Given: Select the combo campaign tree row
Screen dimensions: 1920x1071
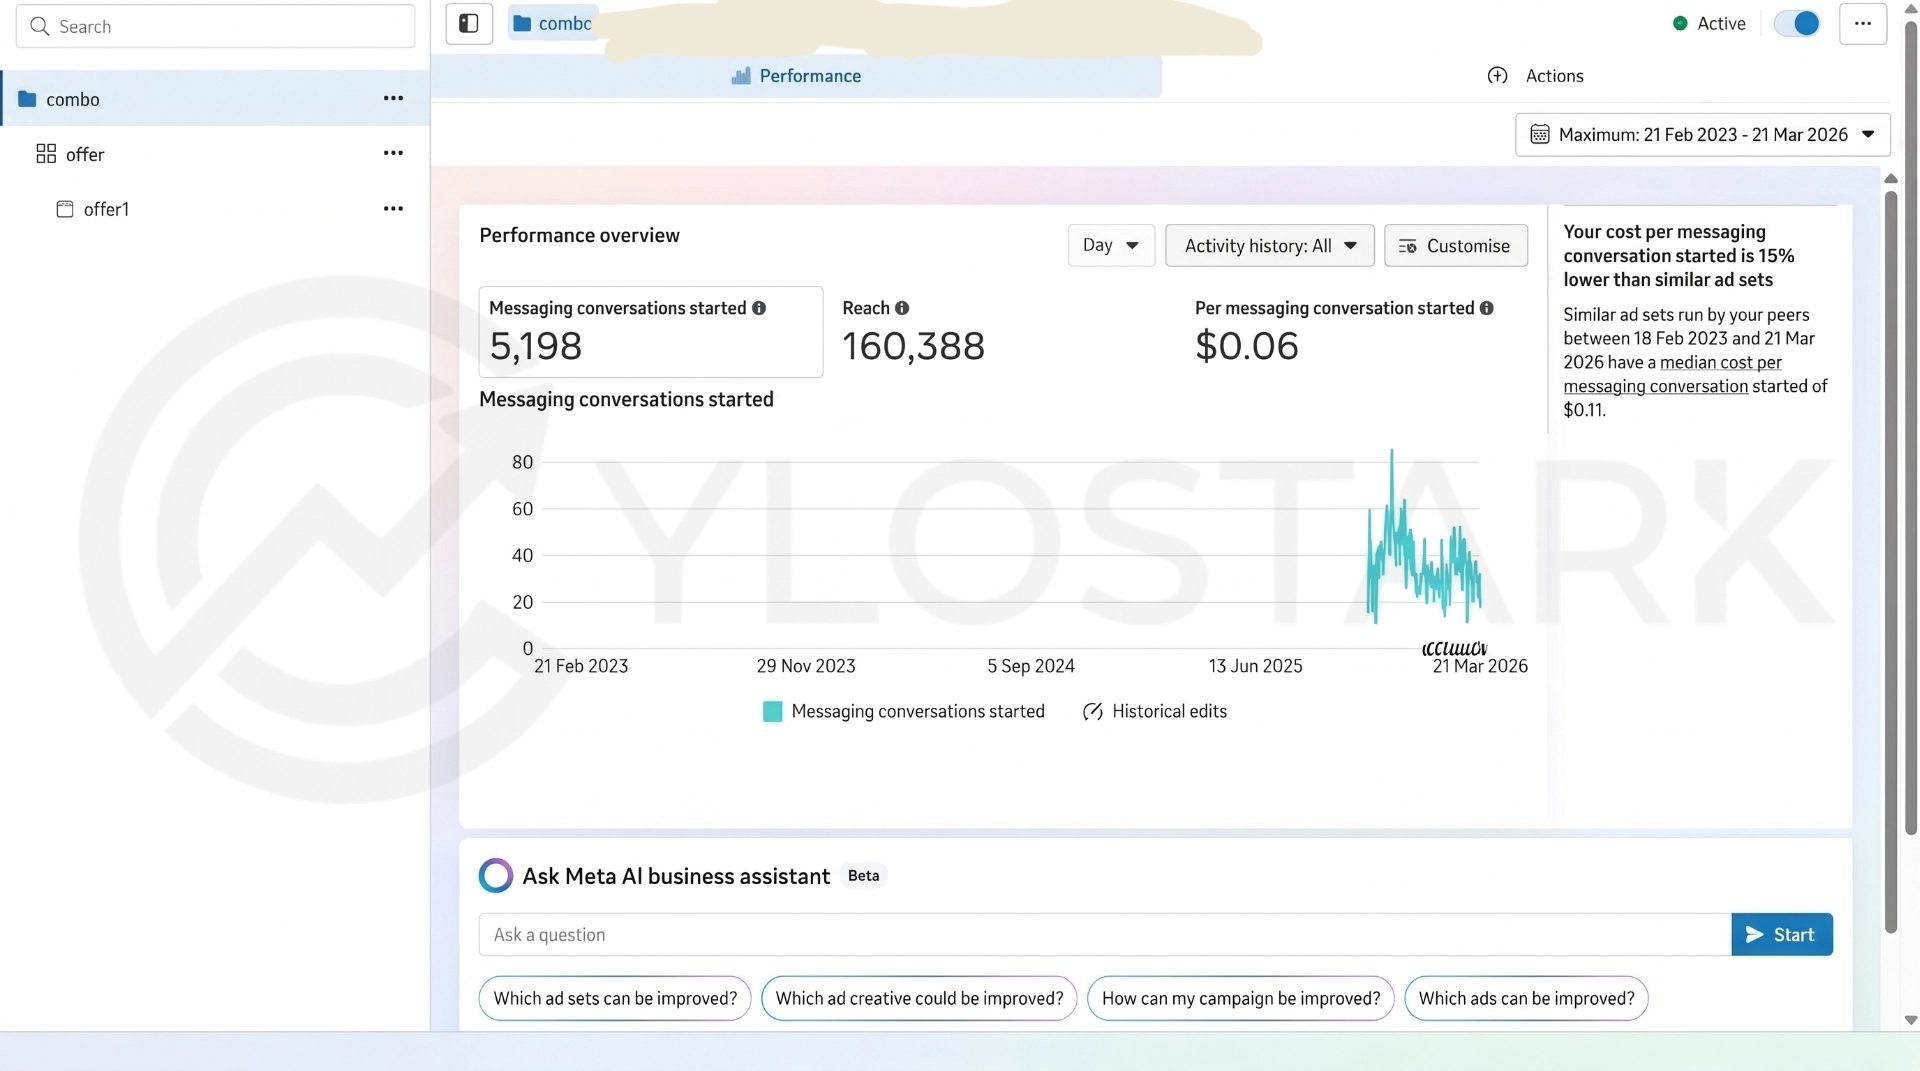Looking at the screenshot, I should (215, 98).
